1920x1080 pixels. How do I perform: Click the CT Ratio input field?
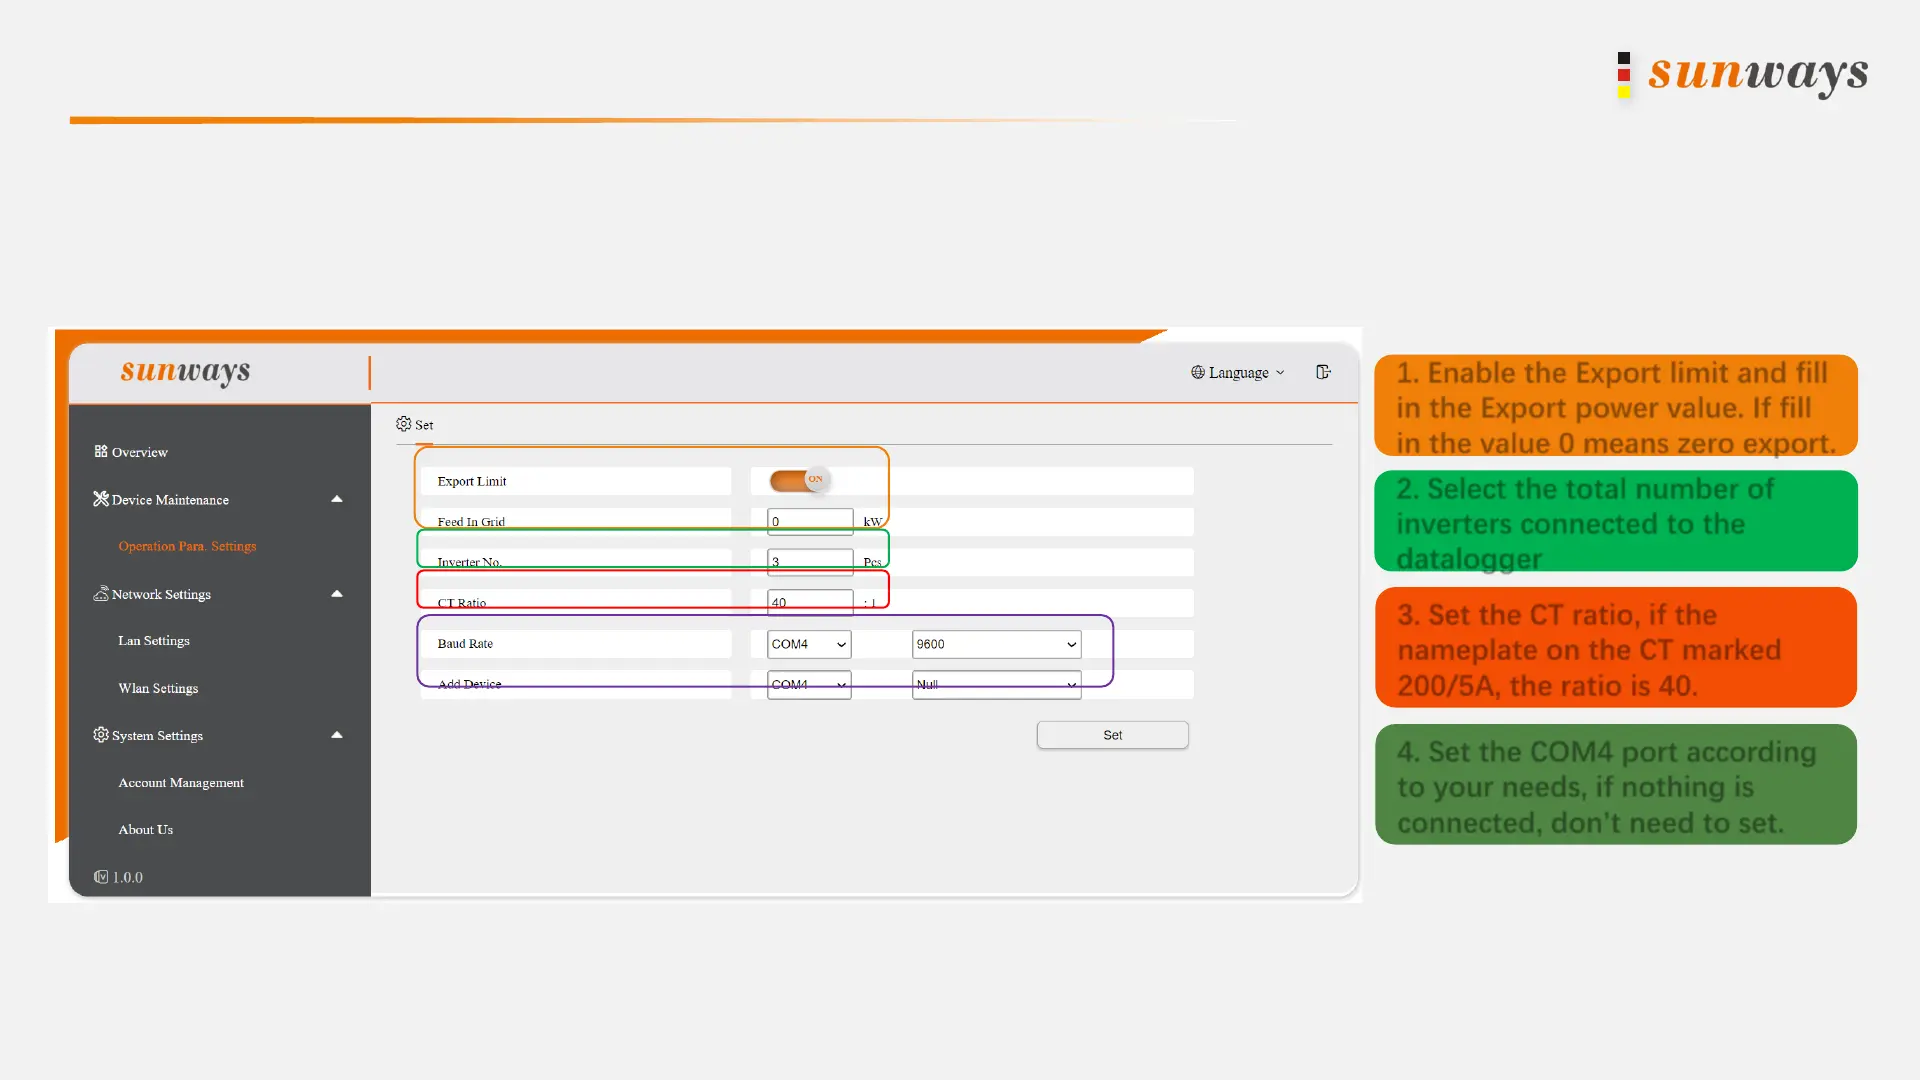809,602
